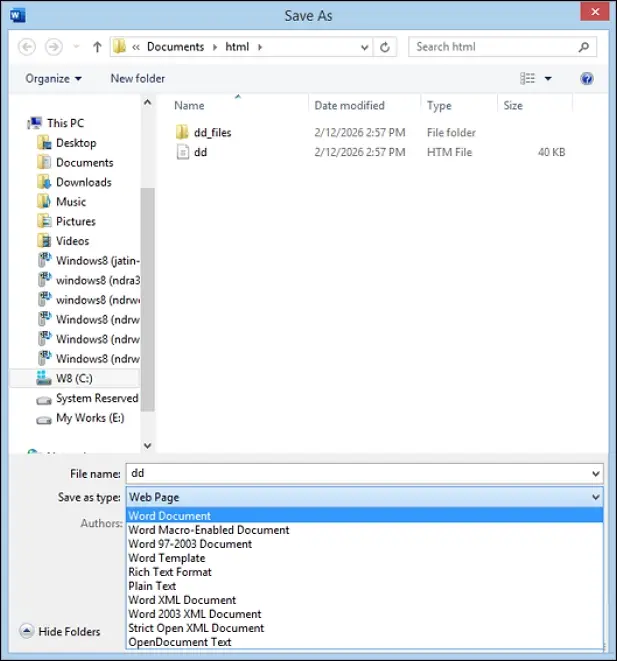Refresh the html folder view
This screenshot has height=661, width=617.
[x=385, y=47]
